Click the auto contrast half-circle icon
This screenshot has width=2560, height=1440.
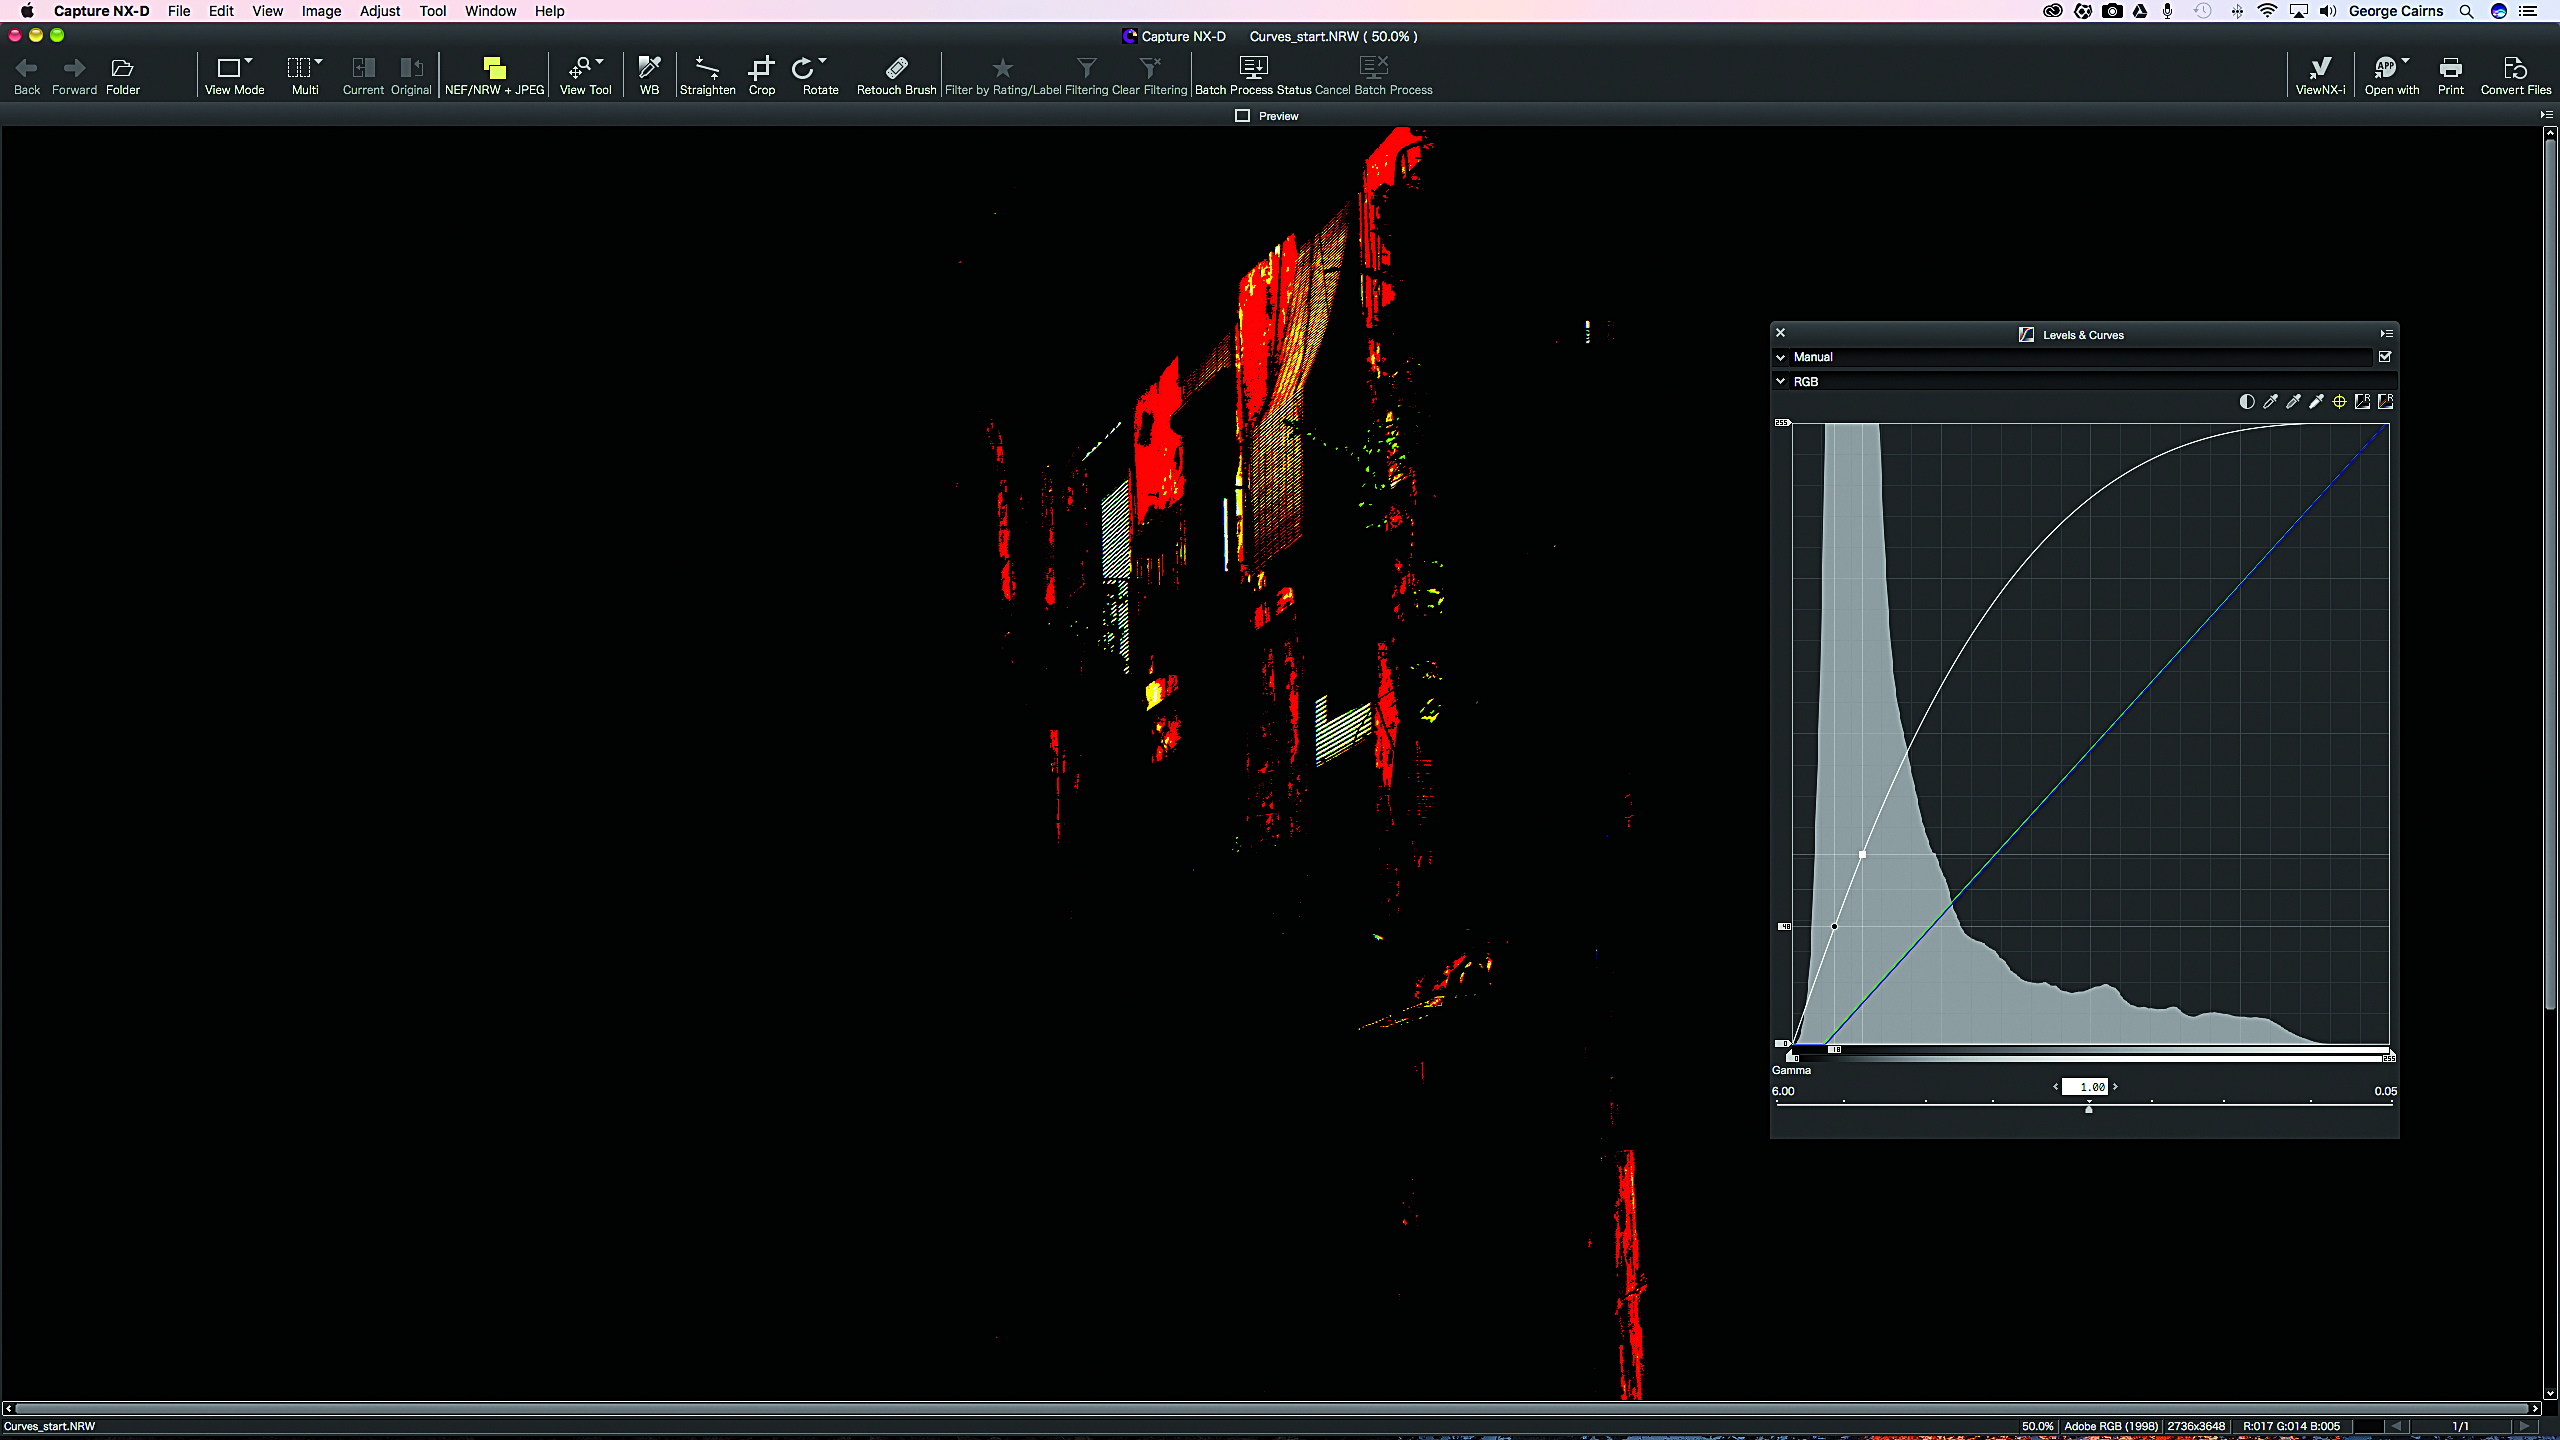(x=2247, y=402)
